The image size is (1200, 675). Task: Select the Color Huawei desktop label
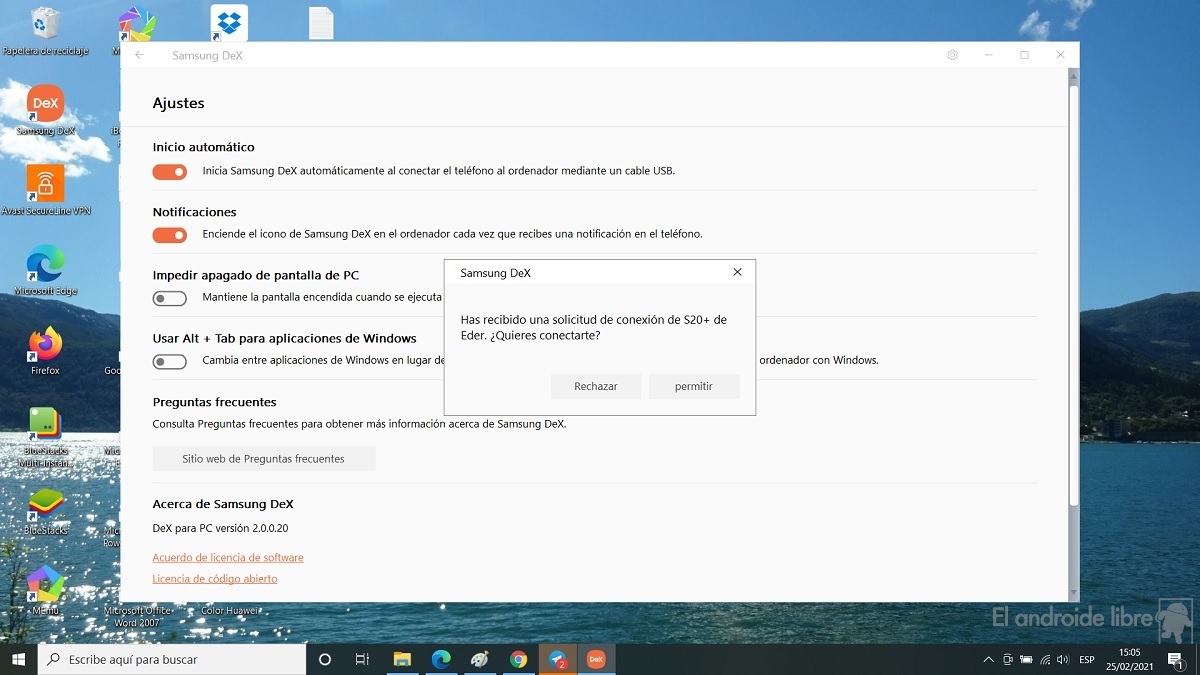point(230,611)
